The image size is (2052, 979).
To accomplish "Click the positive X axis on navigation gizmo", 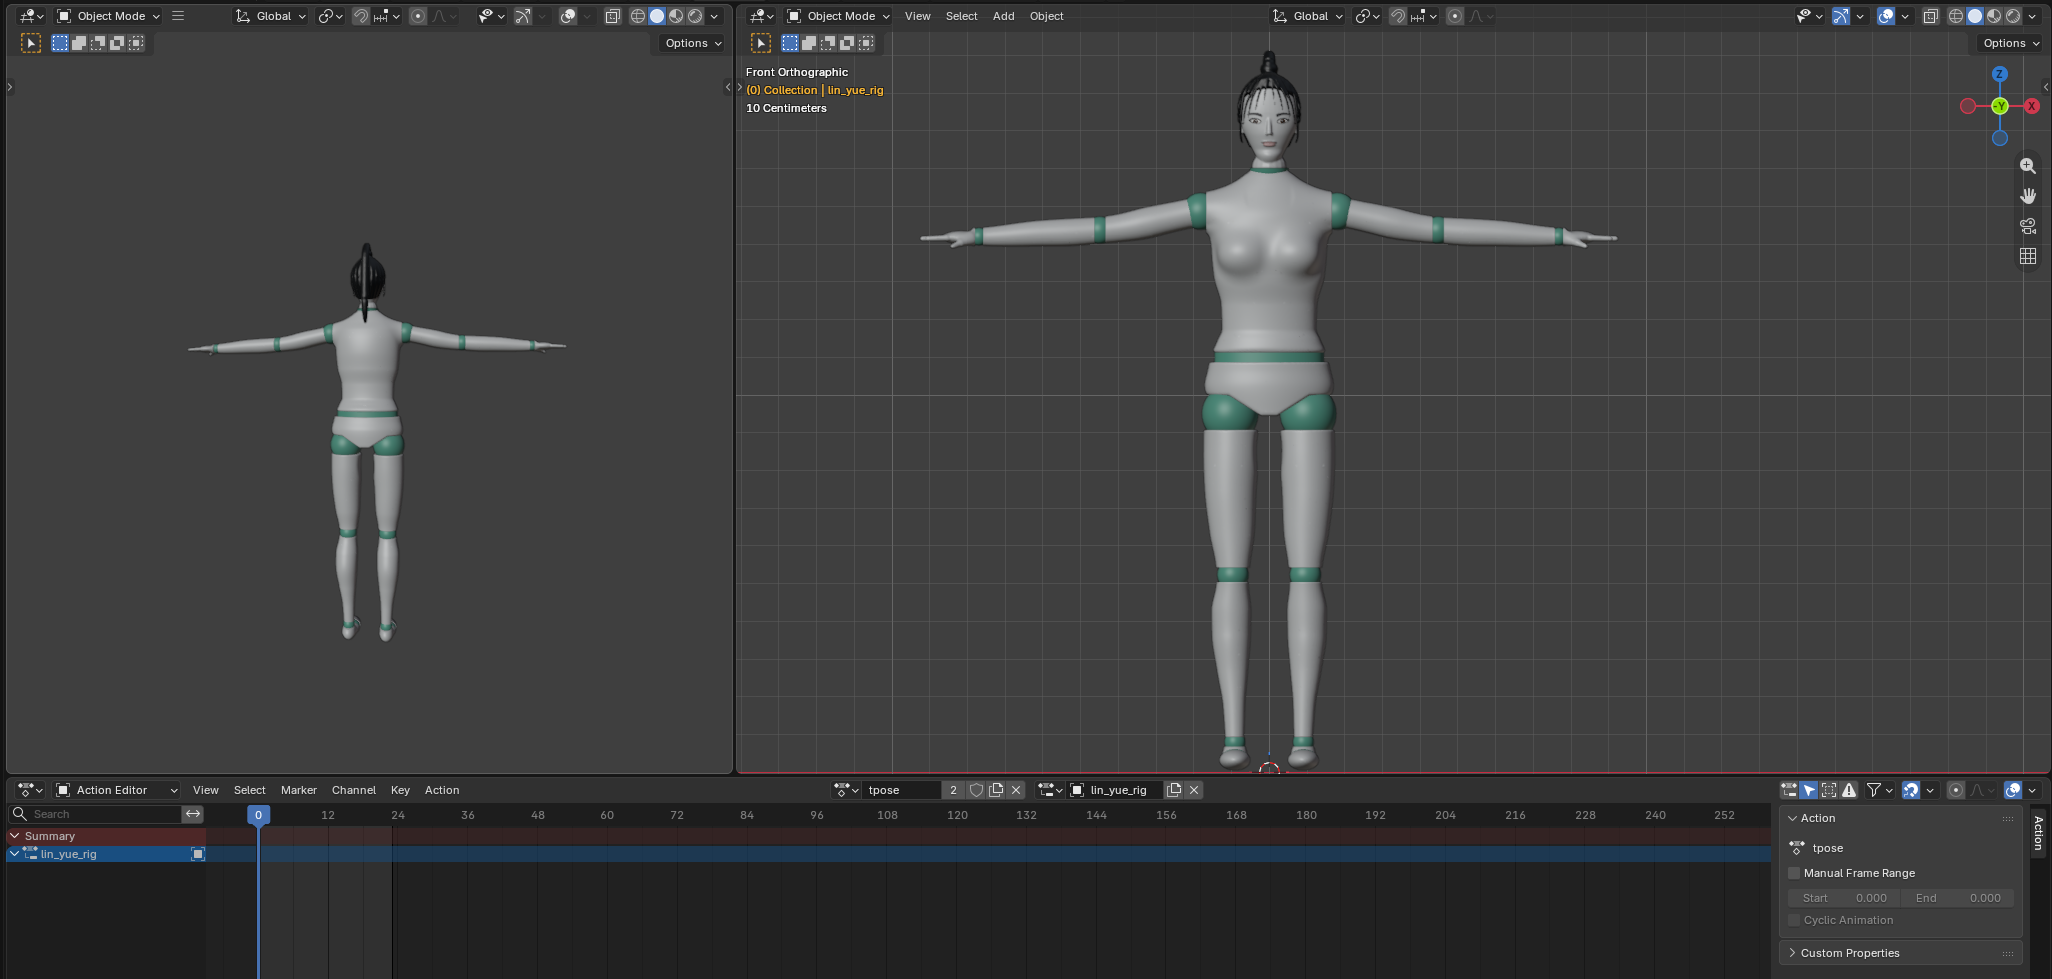I will tap(2032, 106).
